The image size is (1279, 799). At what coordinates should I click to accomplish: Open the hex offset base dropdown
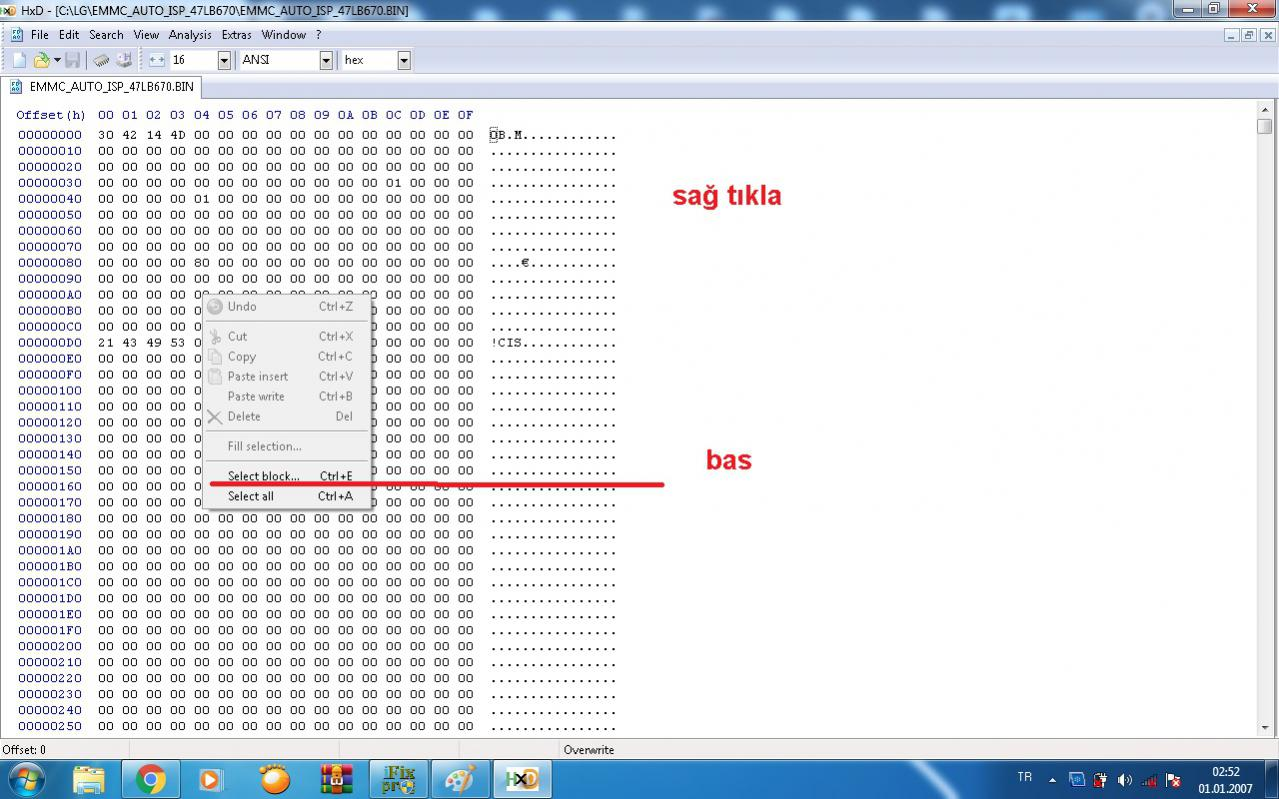404,60
